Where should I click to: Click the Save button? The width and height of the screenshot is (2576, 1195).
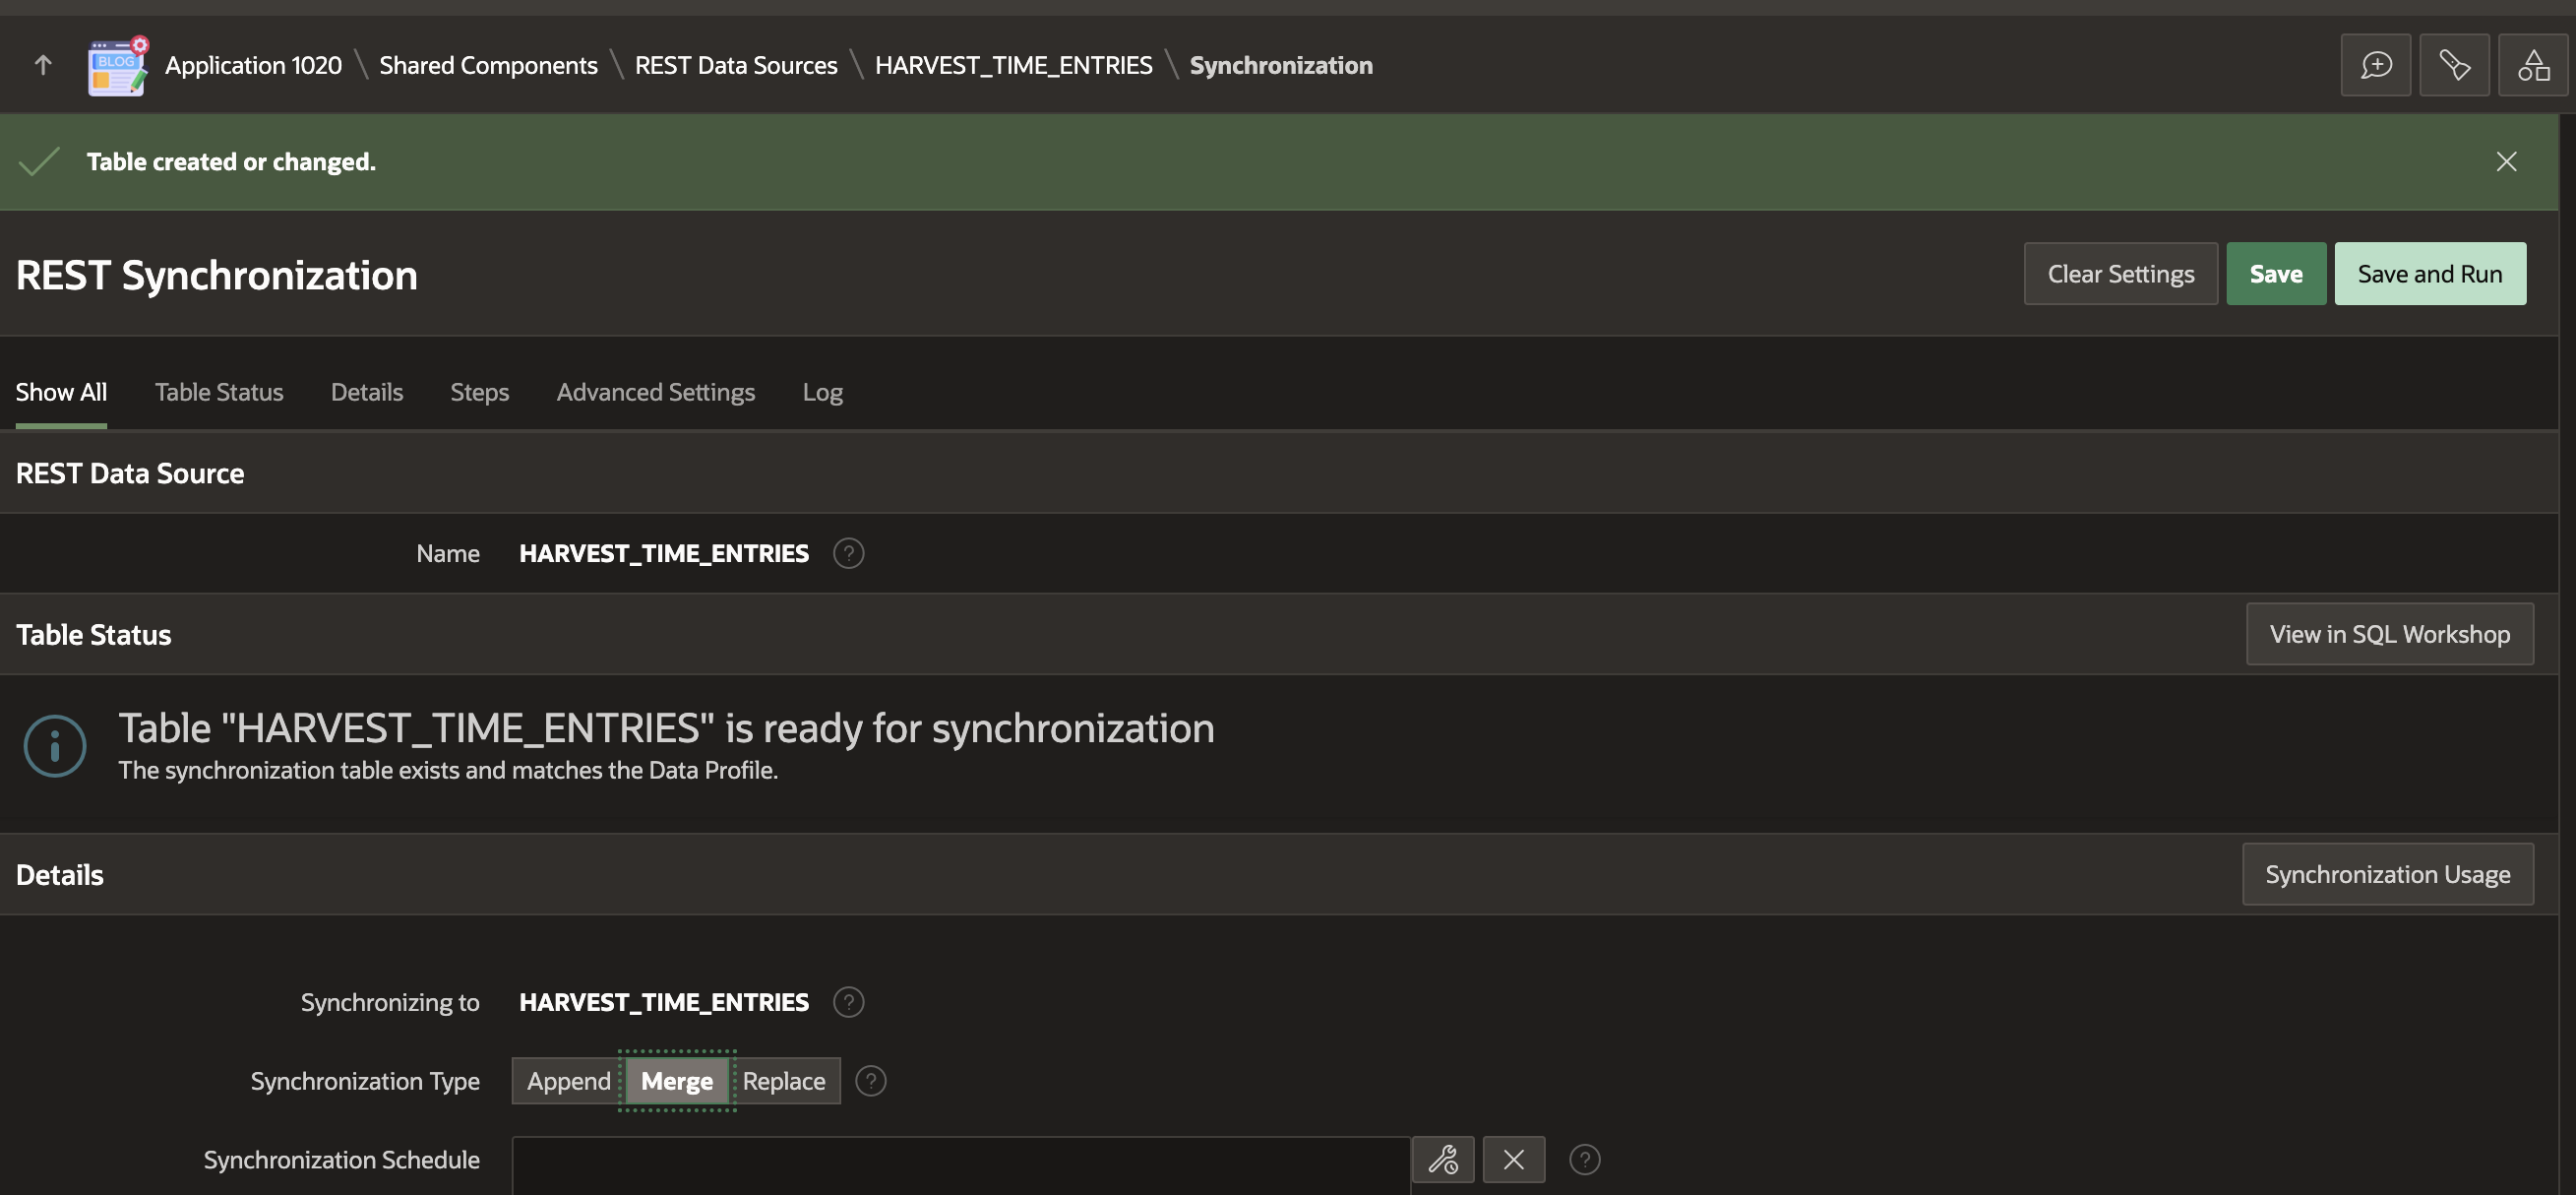click(2275, 273)
